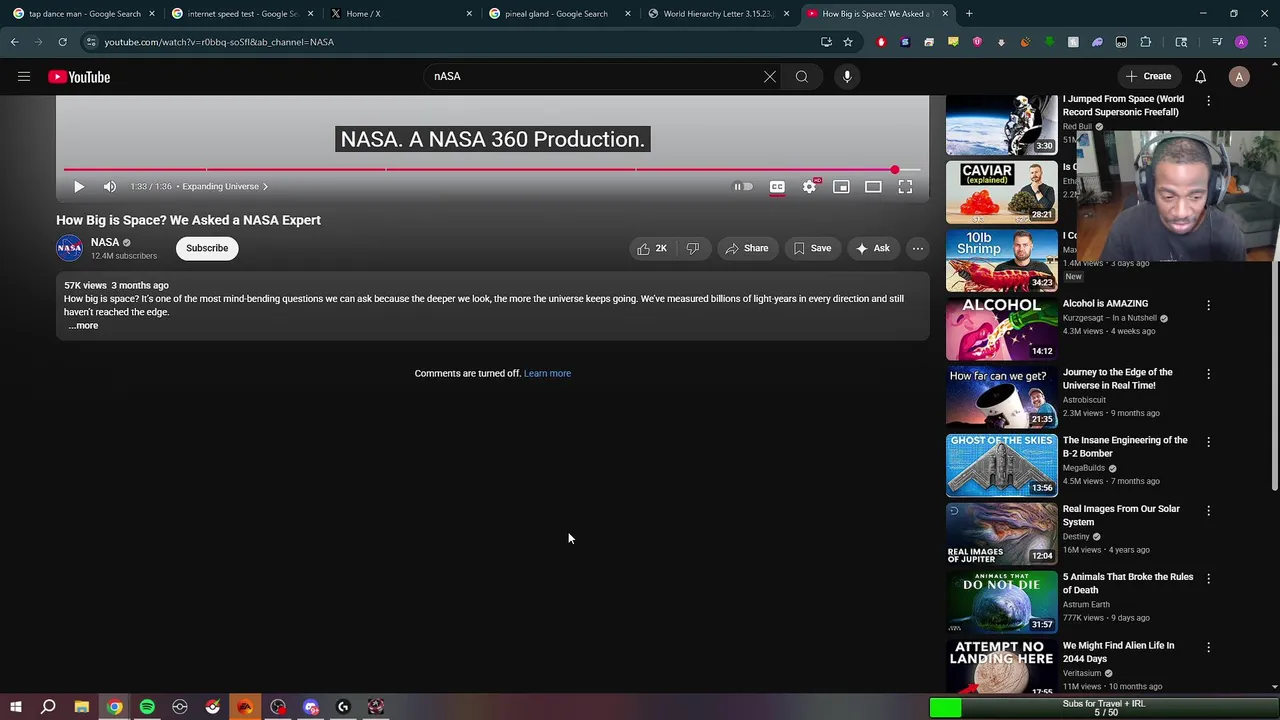Open the Learn more link about comments
Viewport: 1280px width, 720px height.
tap(547, 373)
